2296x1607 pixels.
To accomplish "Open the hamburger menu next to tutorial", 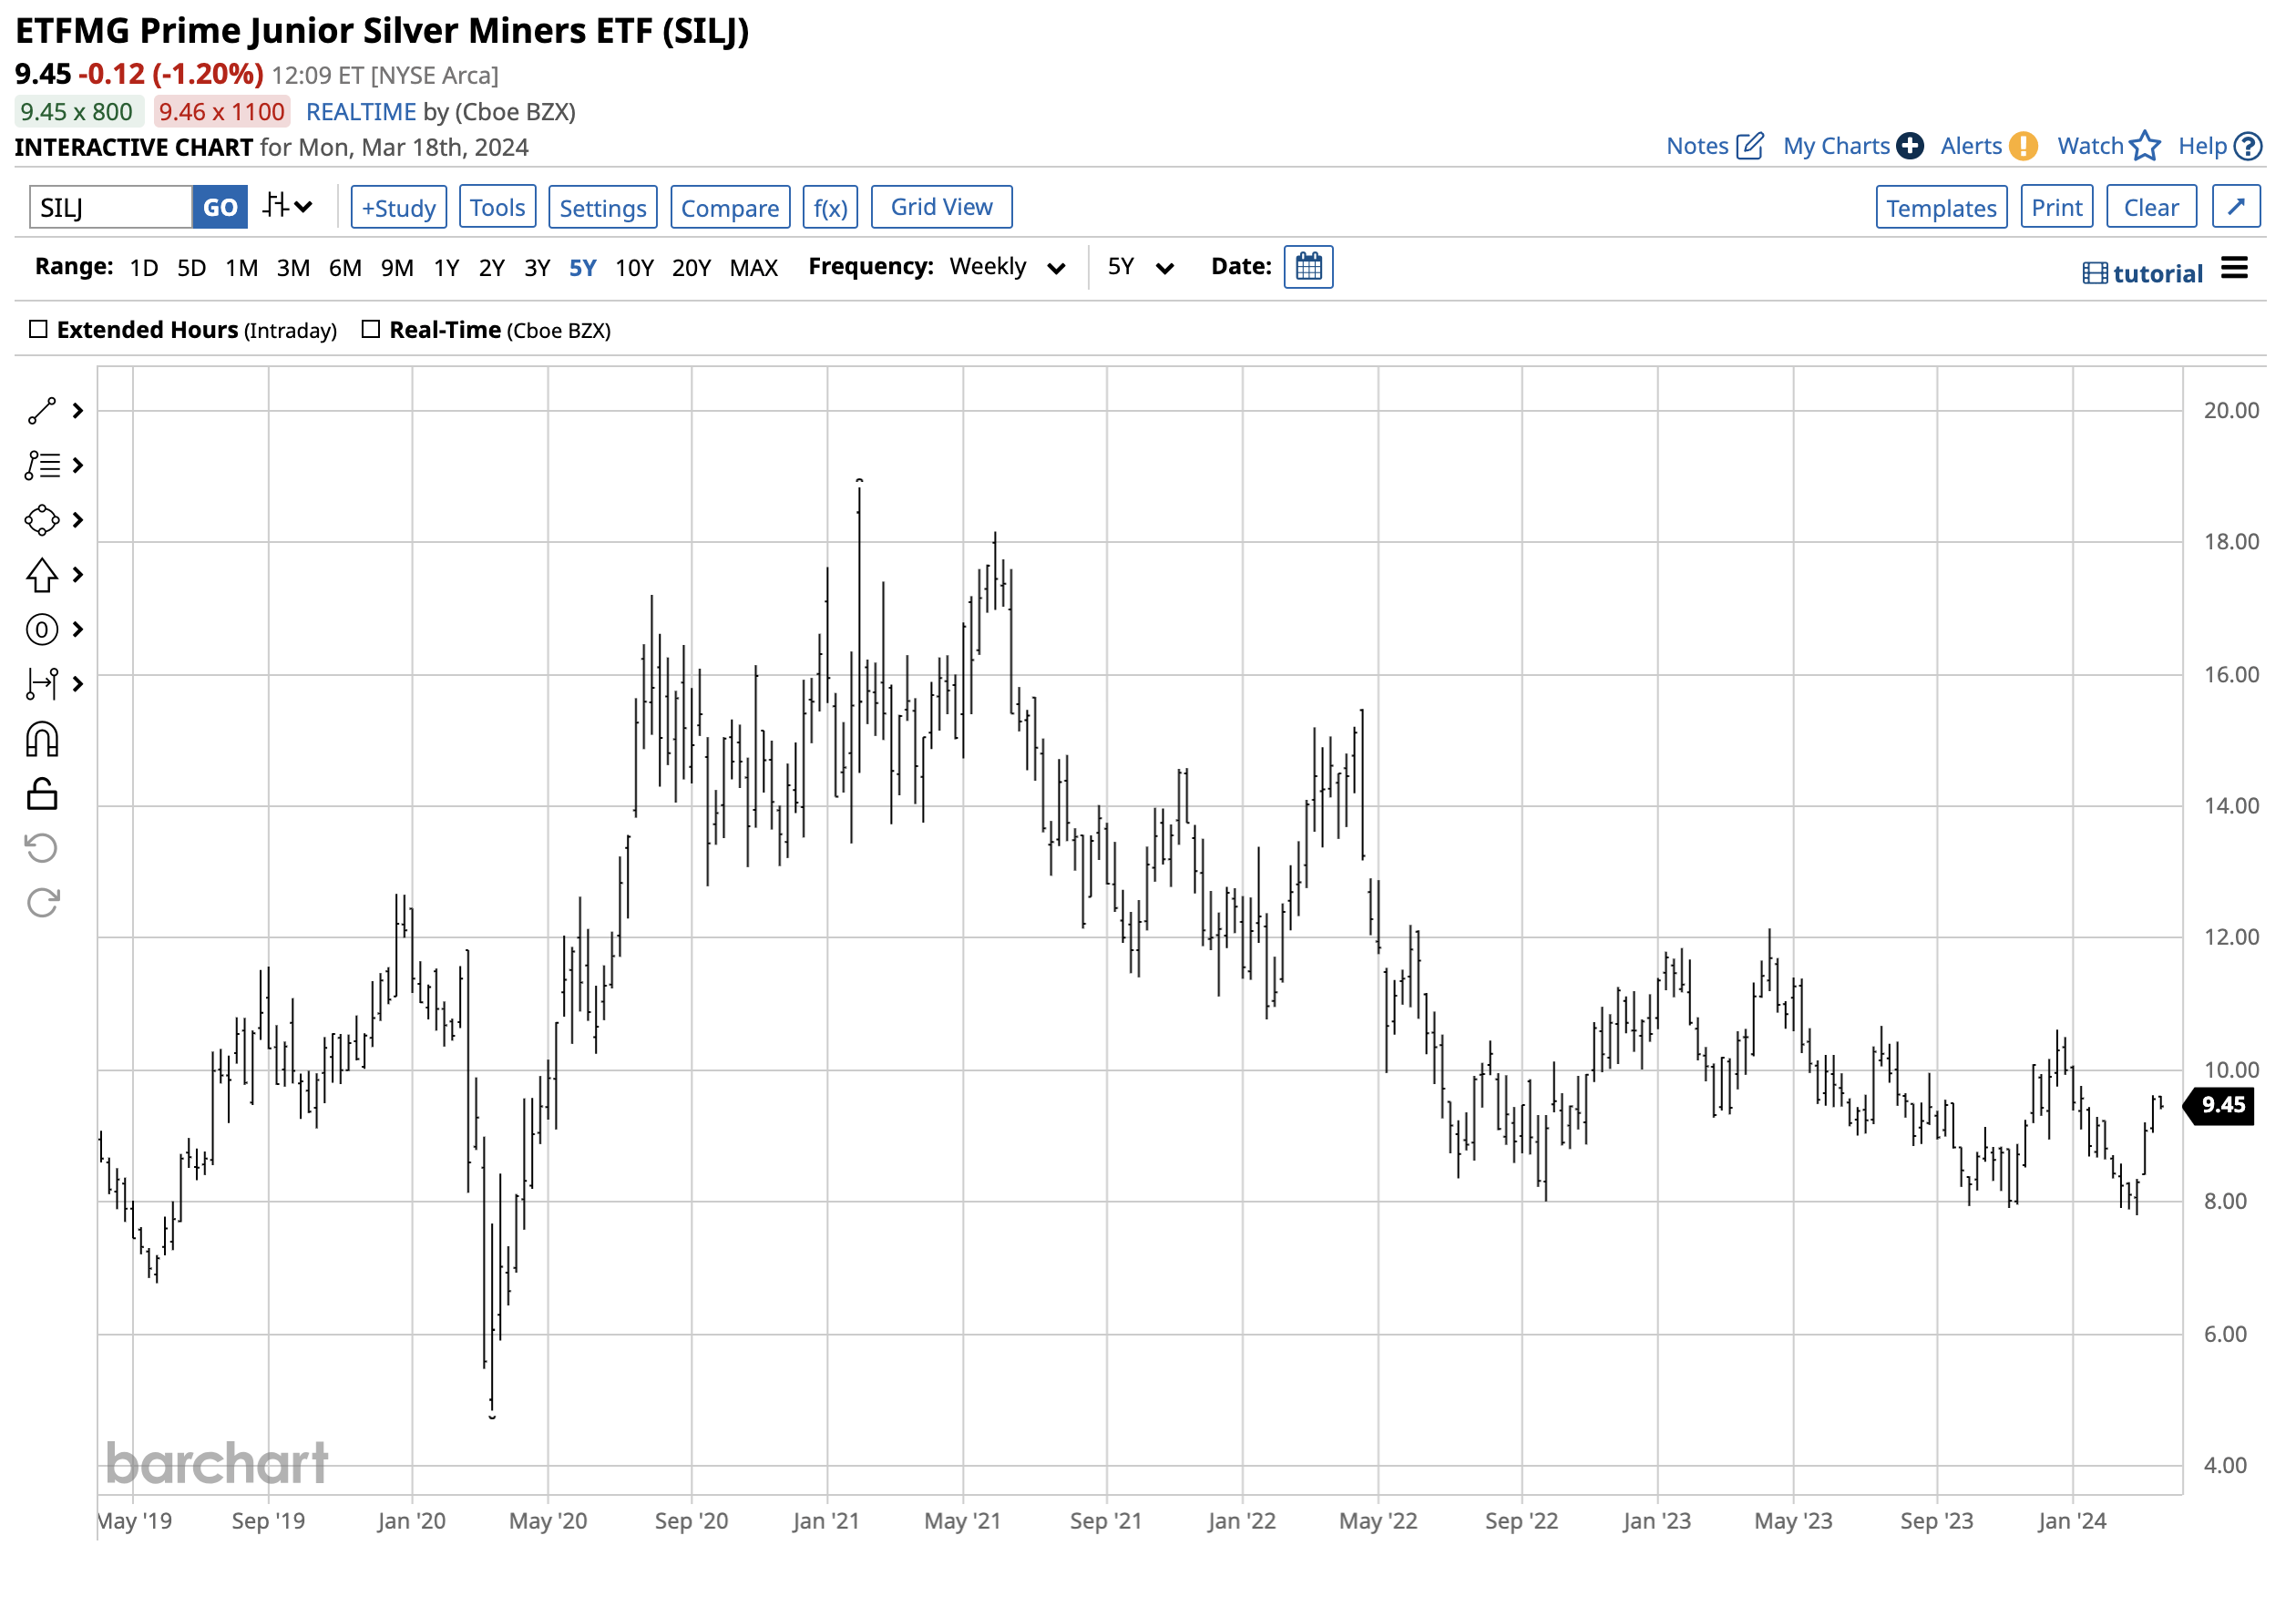I will pyautogui.click(x=2234, y=268).
